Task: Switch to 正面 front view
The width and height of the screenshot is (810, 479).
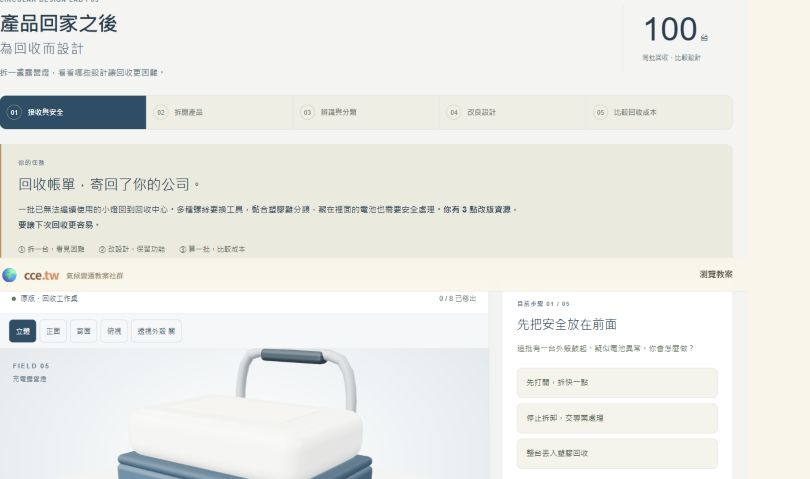Action: click(53, 331)
